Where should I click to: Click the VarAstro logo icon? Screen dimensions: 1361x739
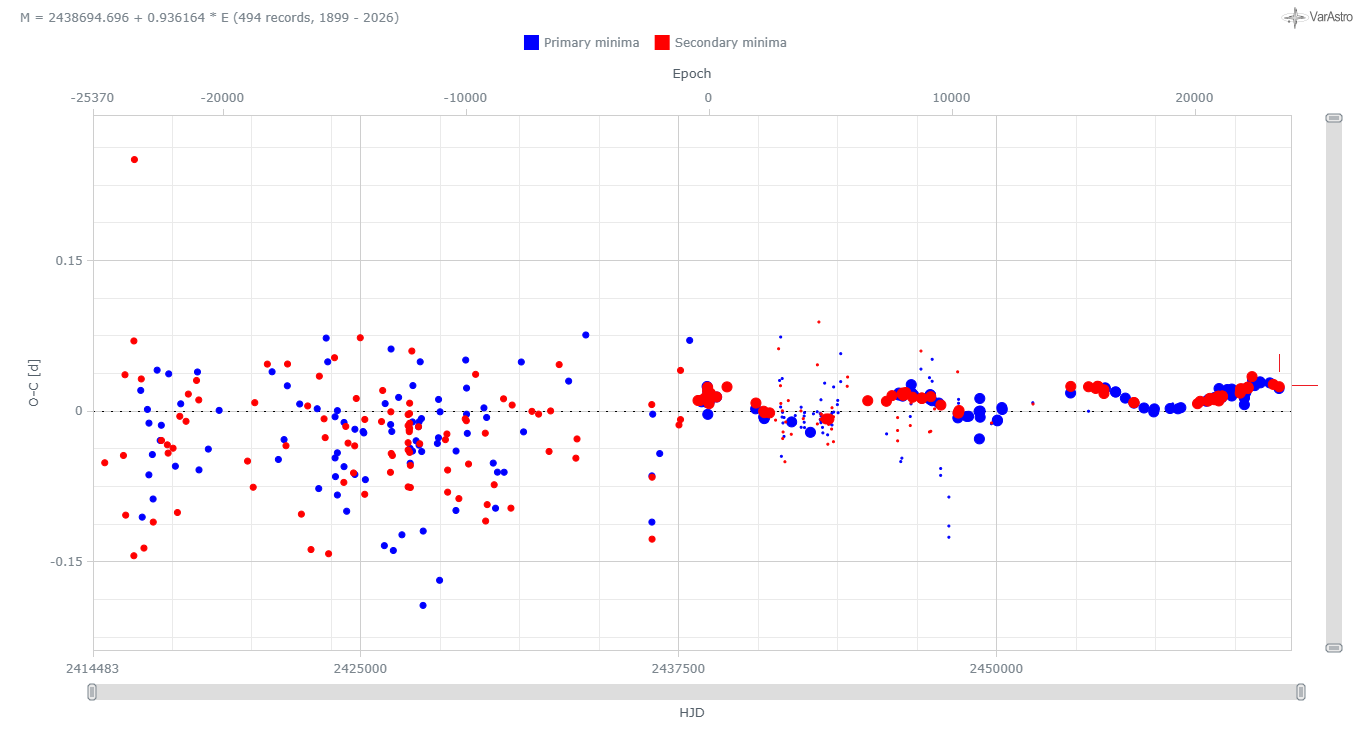1295,17
